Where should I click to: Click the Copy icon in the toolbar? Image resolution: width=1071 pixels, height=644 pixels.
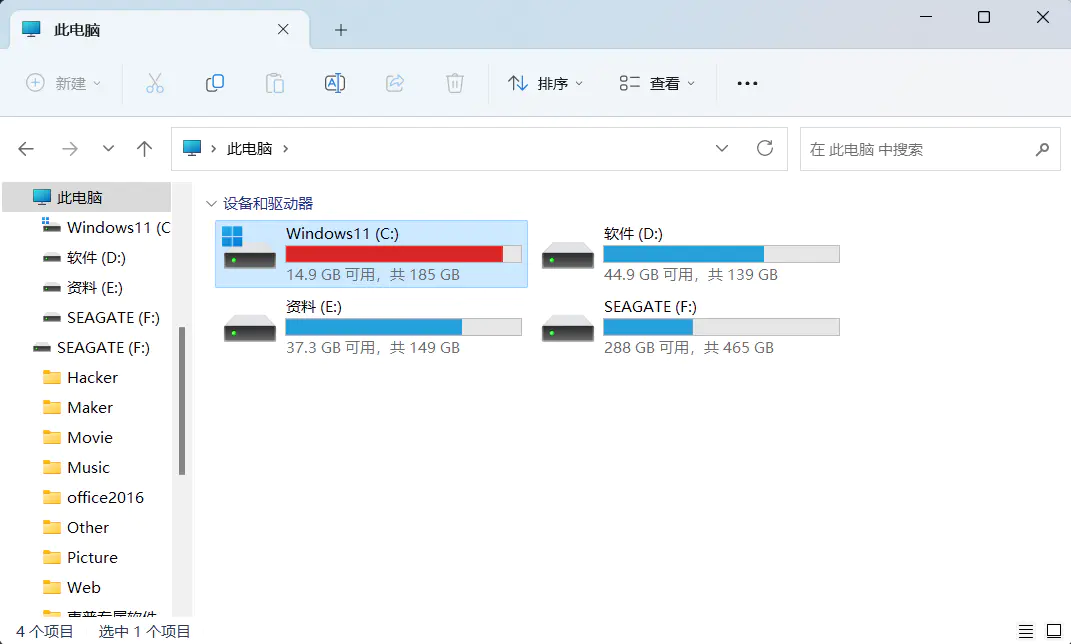215,83
